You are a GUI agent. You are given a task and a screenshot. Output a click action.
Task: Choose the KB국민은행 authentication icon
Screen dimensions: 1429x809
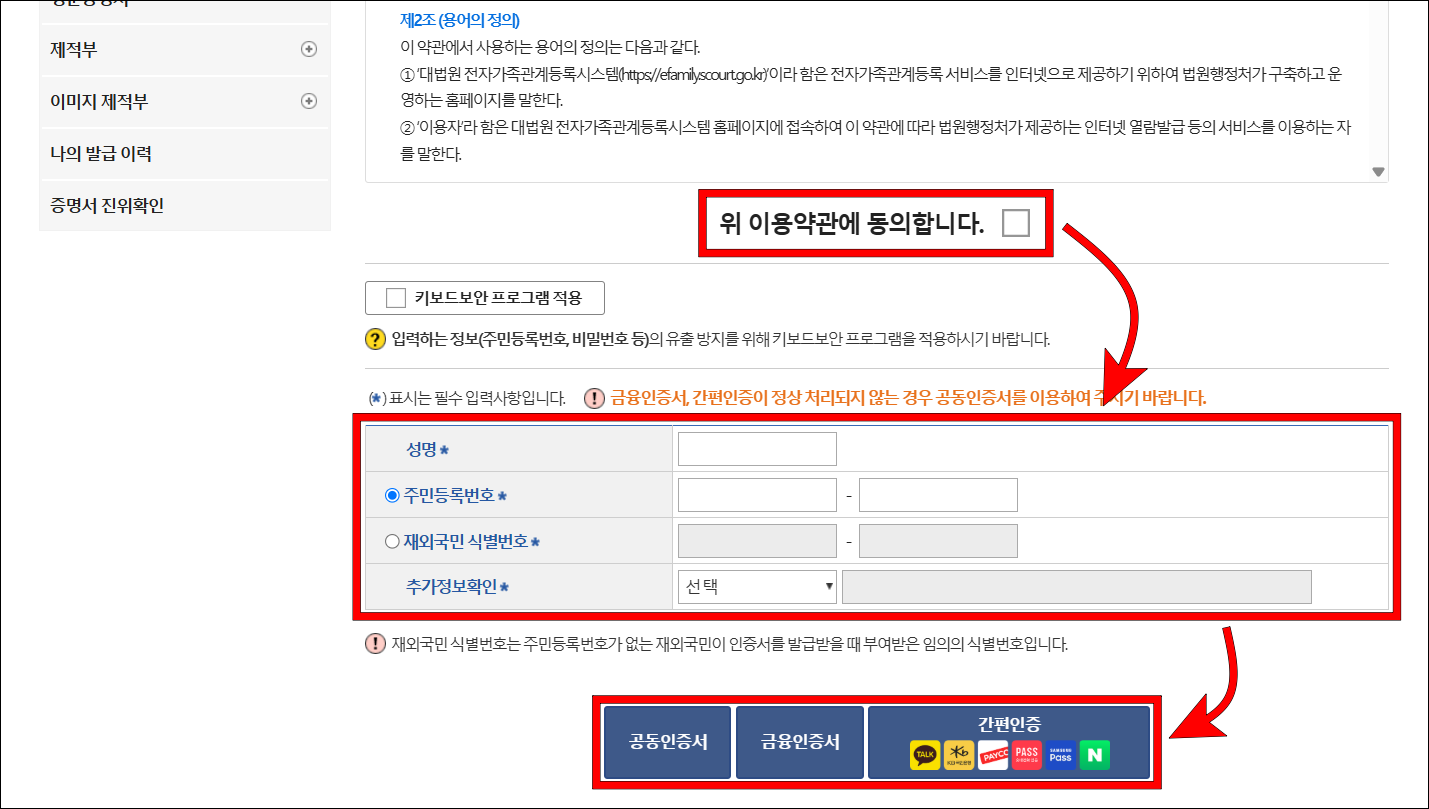click(959, 755)
